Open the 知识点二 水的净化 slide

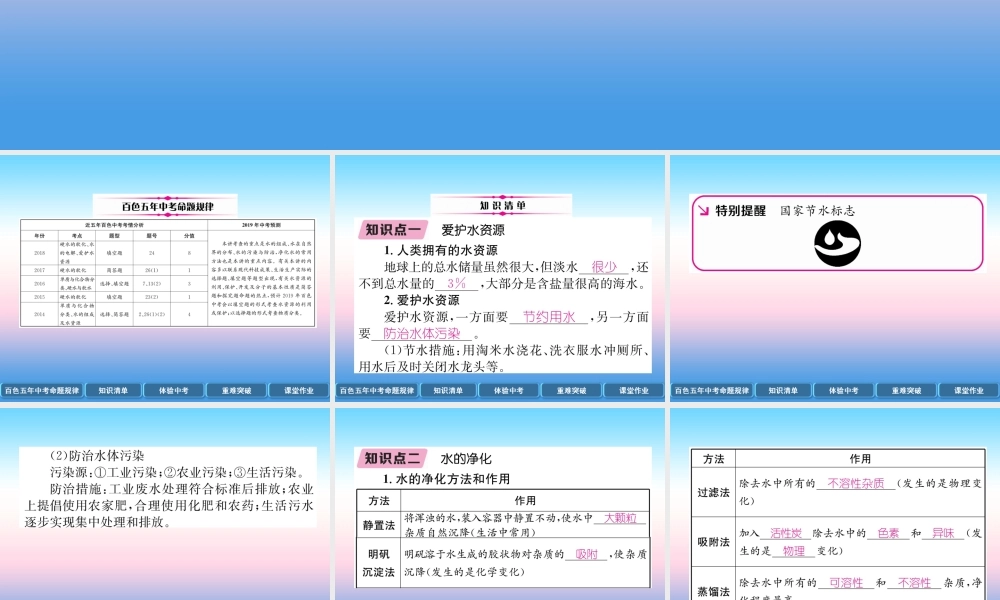[500, 504]
